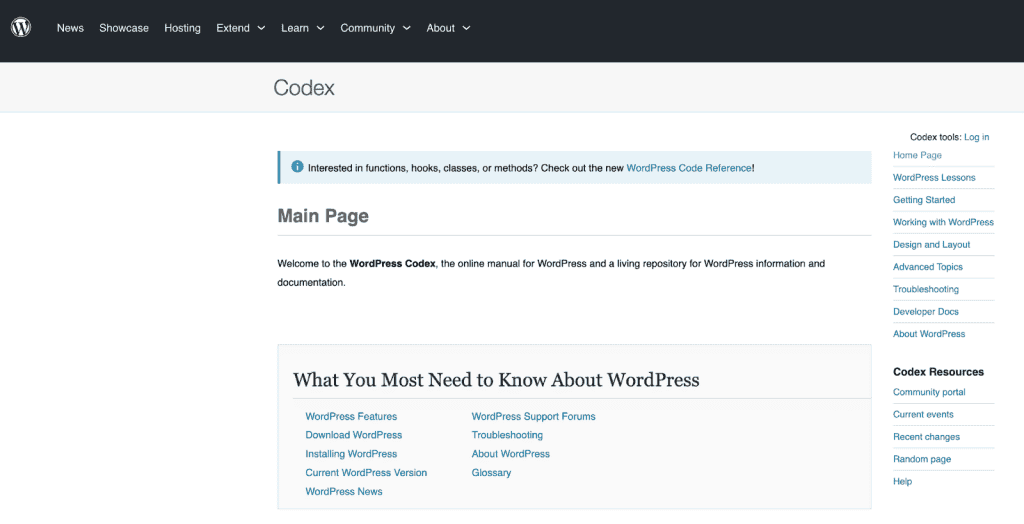The image size is (1024, 524).
Task: Click the Download WordPress link
Action: tap(354, 435)
